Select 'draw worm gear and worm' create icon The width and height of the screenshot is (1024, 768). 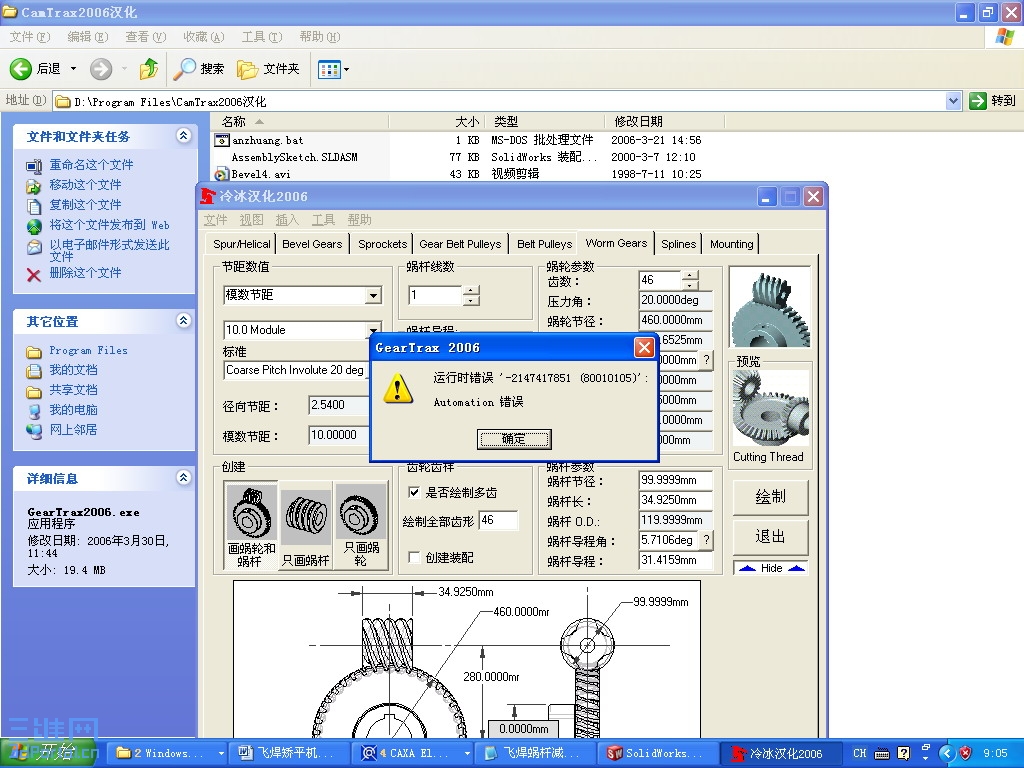coord(251,526)
